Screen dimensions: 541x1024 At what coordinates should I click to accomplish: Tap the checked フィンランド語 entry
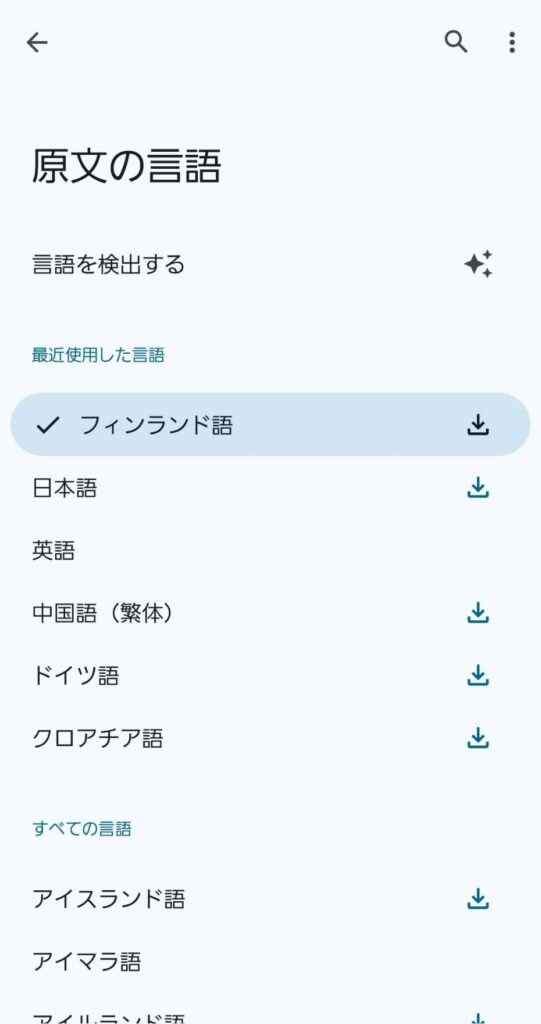[x=270, y=424]
